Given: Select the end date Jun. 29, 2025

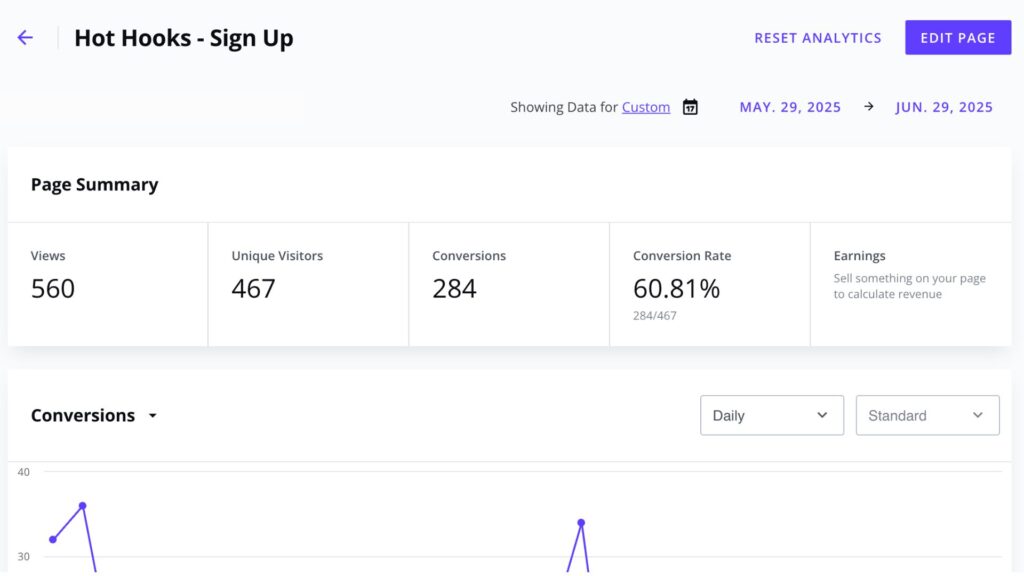Looking at the screenshot, I should tap(944, 107).
